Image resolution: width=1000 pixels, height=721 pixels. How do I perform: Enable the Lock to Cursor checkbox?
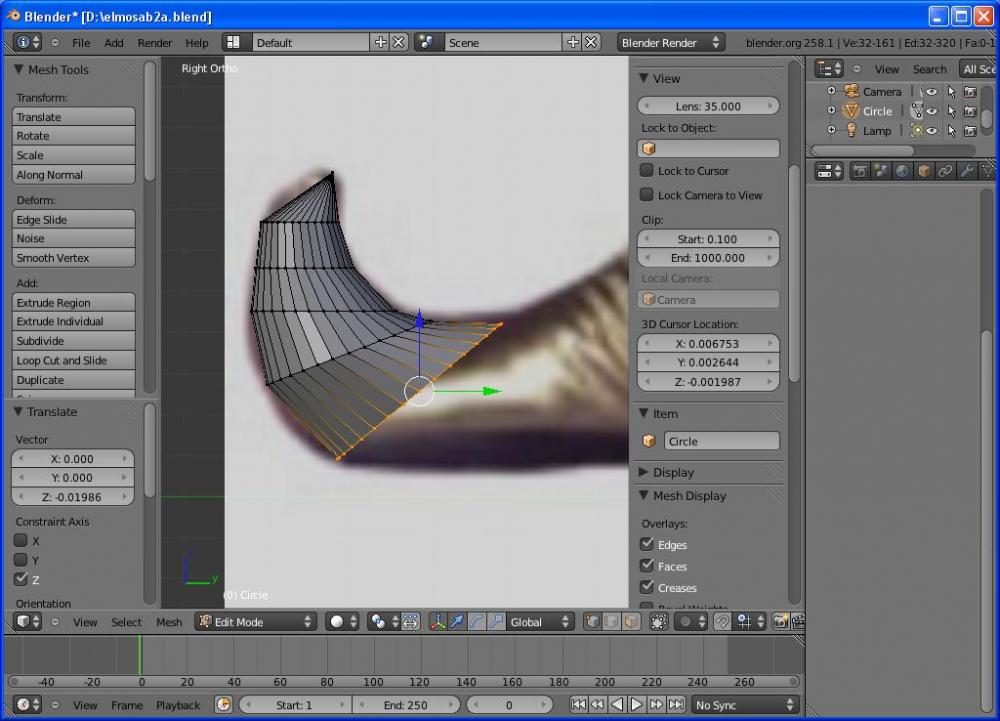(647, 171)
